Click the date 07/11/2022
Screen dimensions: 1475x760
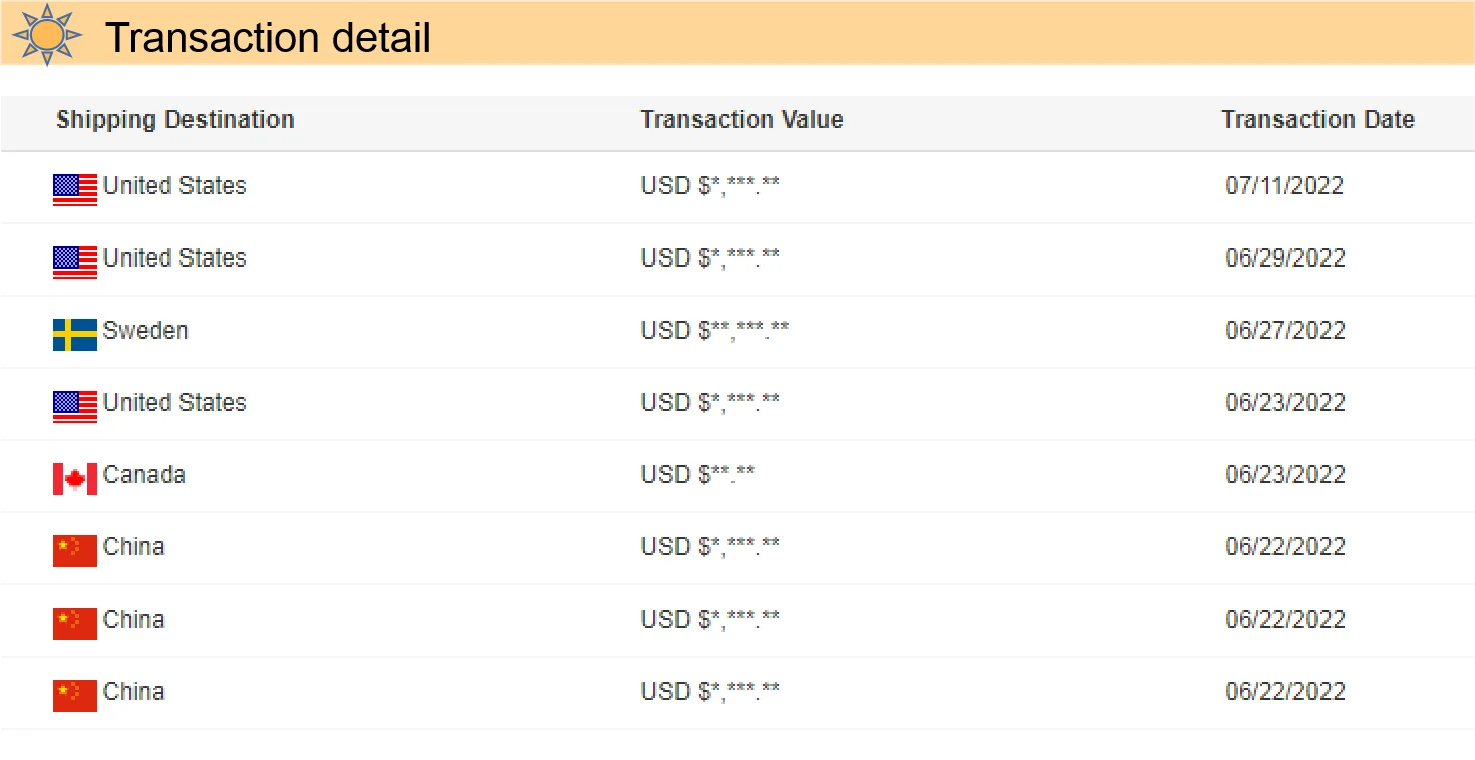coord(1285,185)
